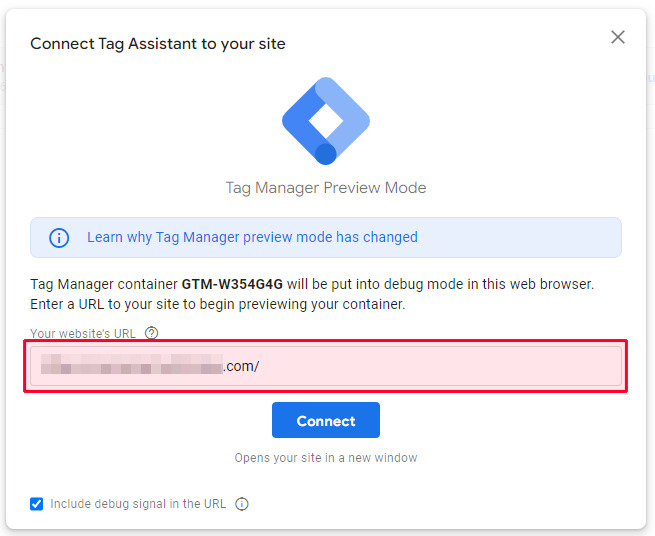Click the info icon in the blue banner
Image resolution: width=655 pixels, height=536 pixels.
click(59, 238)
